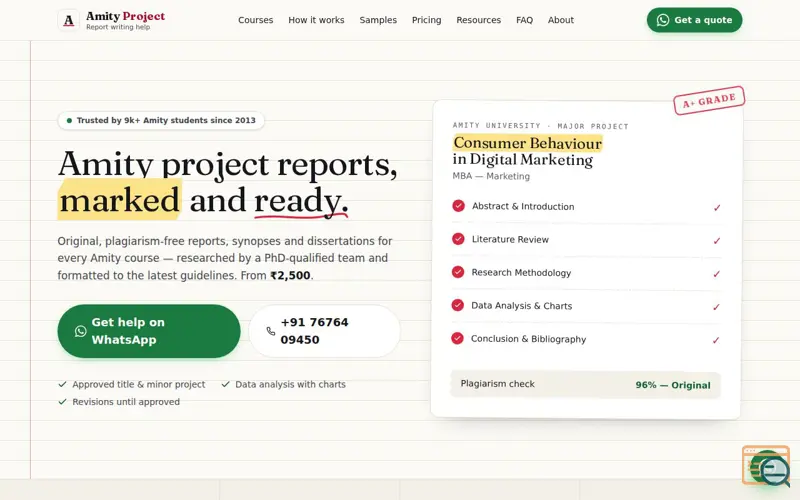Click the AMITY UNIVERSITY · MAJOR PROJECT label

[x=540, y=126]
